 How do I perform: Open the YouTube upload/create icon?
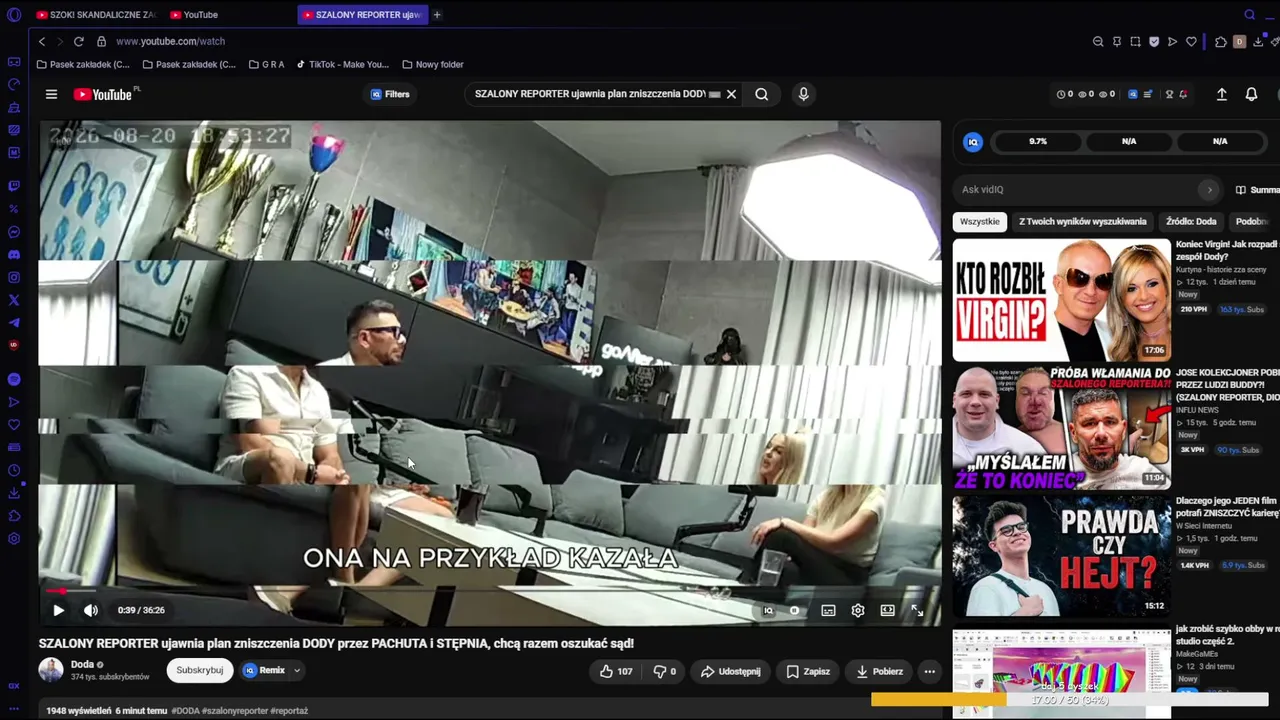(1221, 94)
